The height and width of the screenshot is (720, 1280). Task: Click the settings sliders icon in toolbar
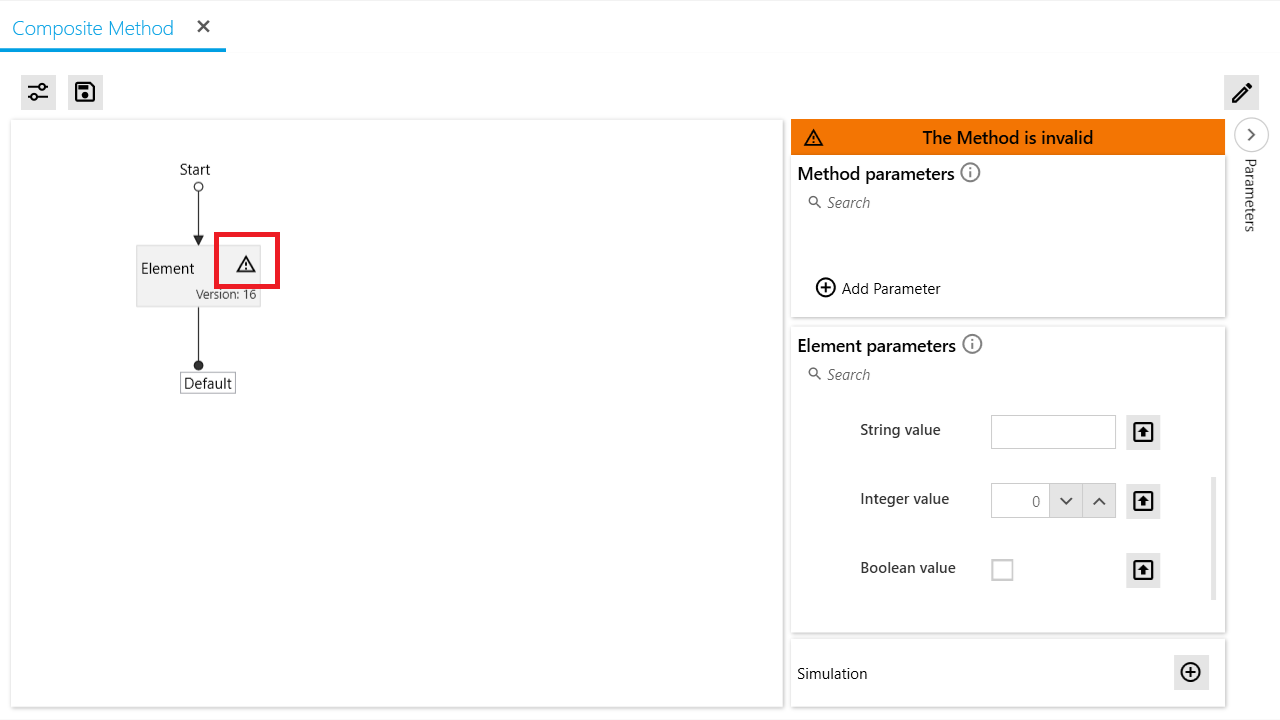click(x=38, y=92)
